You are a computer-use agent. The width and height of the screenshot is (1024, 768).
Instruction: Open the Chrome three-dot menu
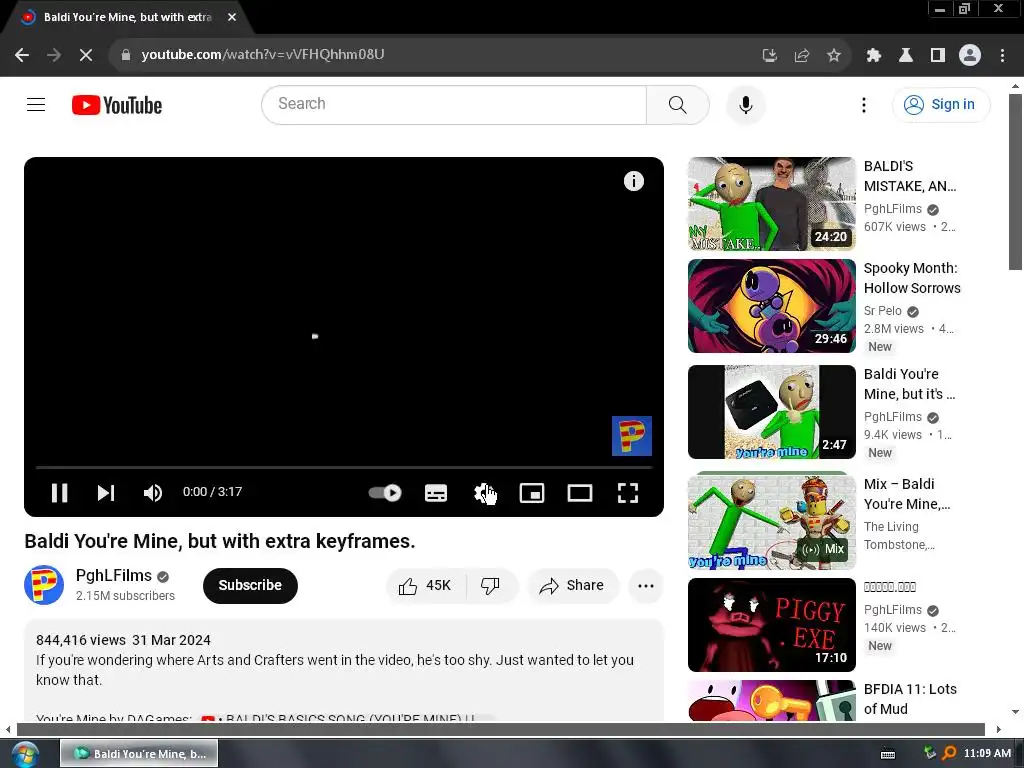pos(1002,55)
